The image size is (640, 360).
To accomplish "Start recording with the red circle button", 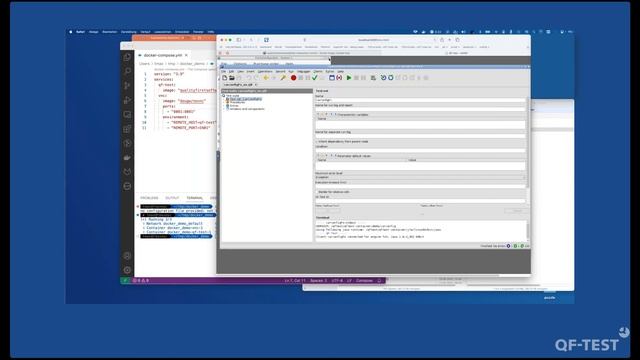I will point(293,78).
